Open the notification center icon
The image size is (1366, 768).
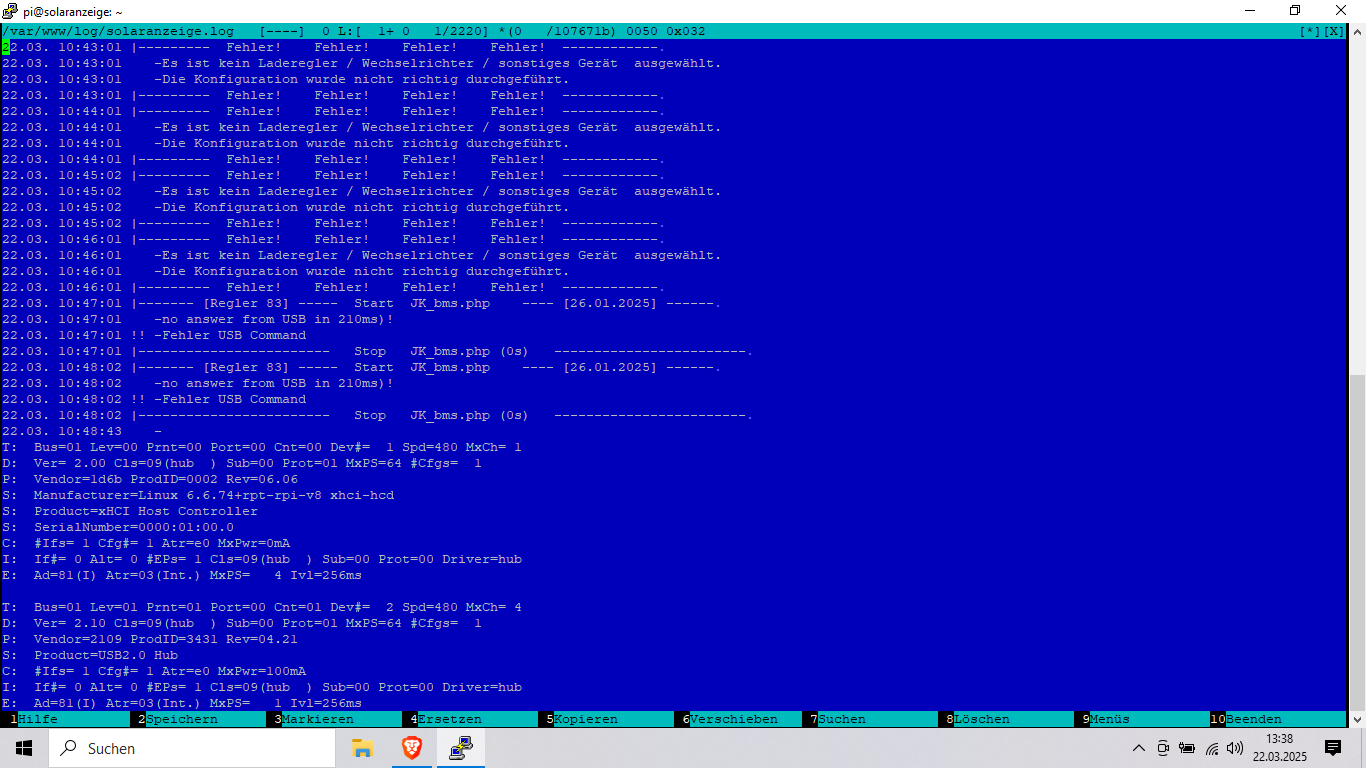point(1333,748)
